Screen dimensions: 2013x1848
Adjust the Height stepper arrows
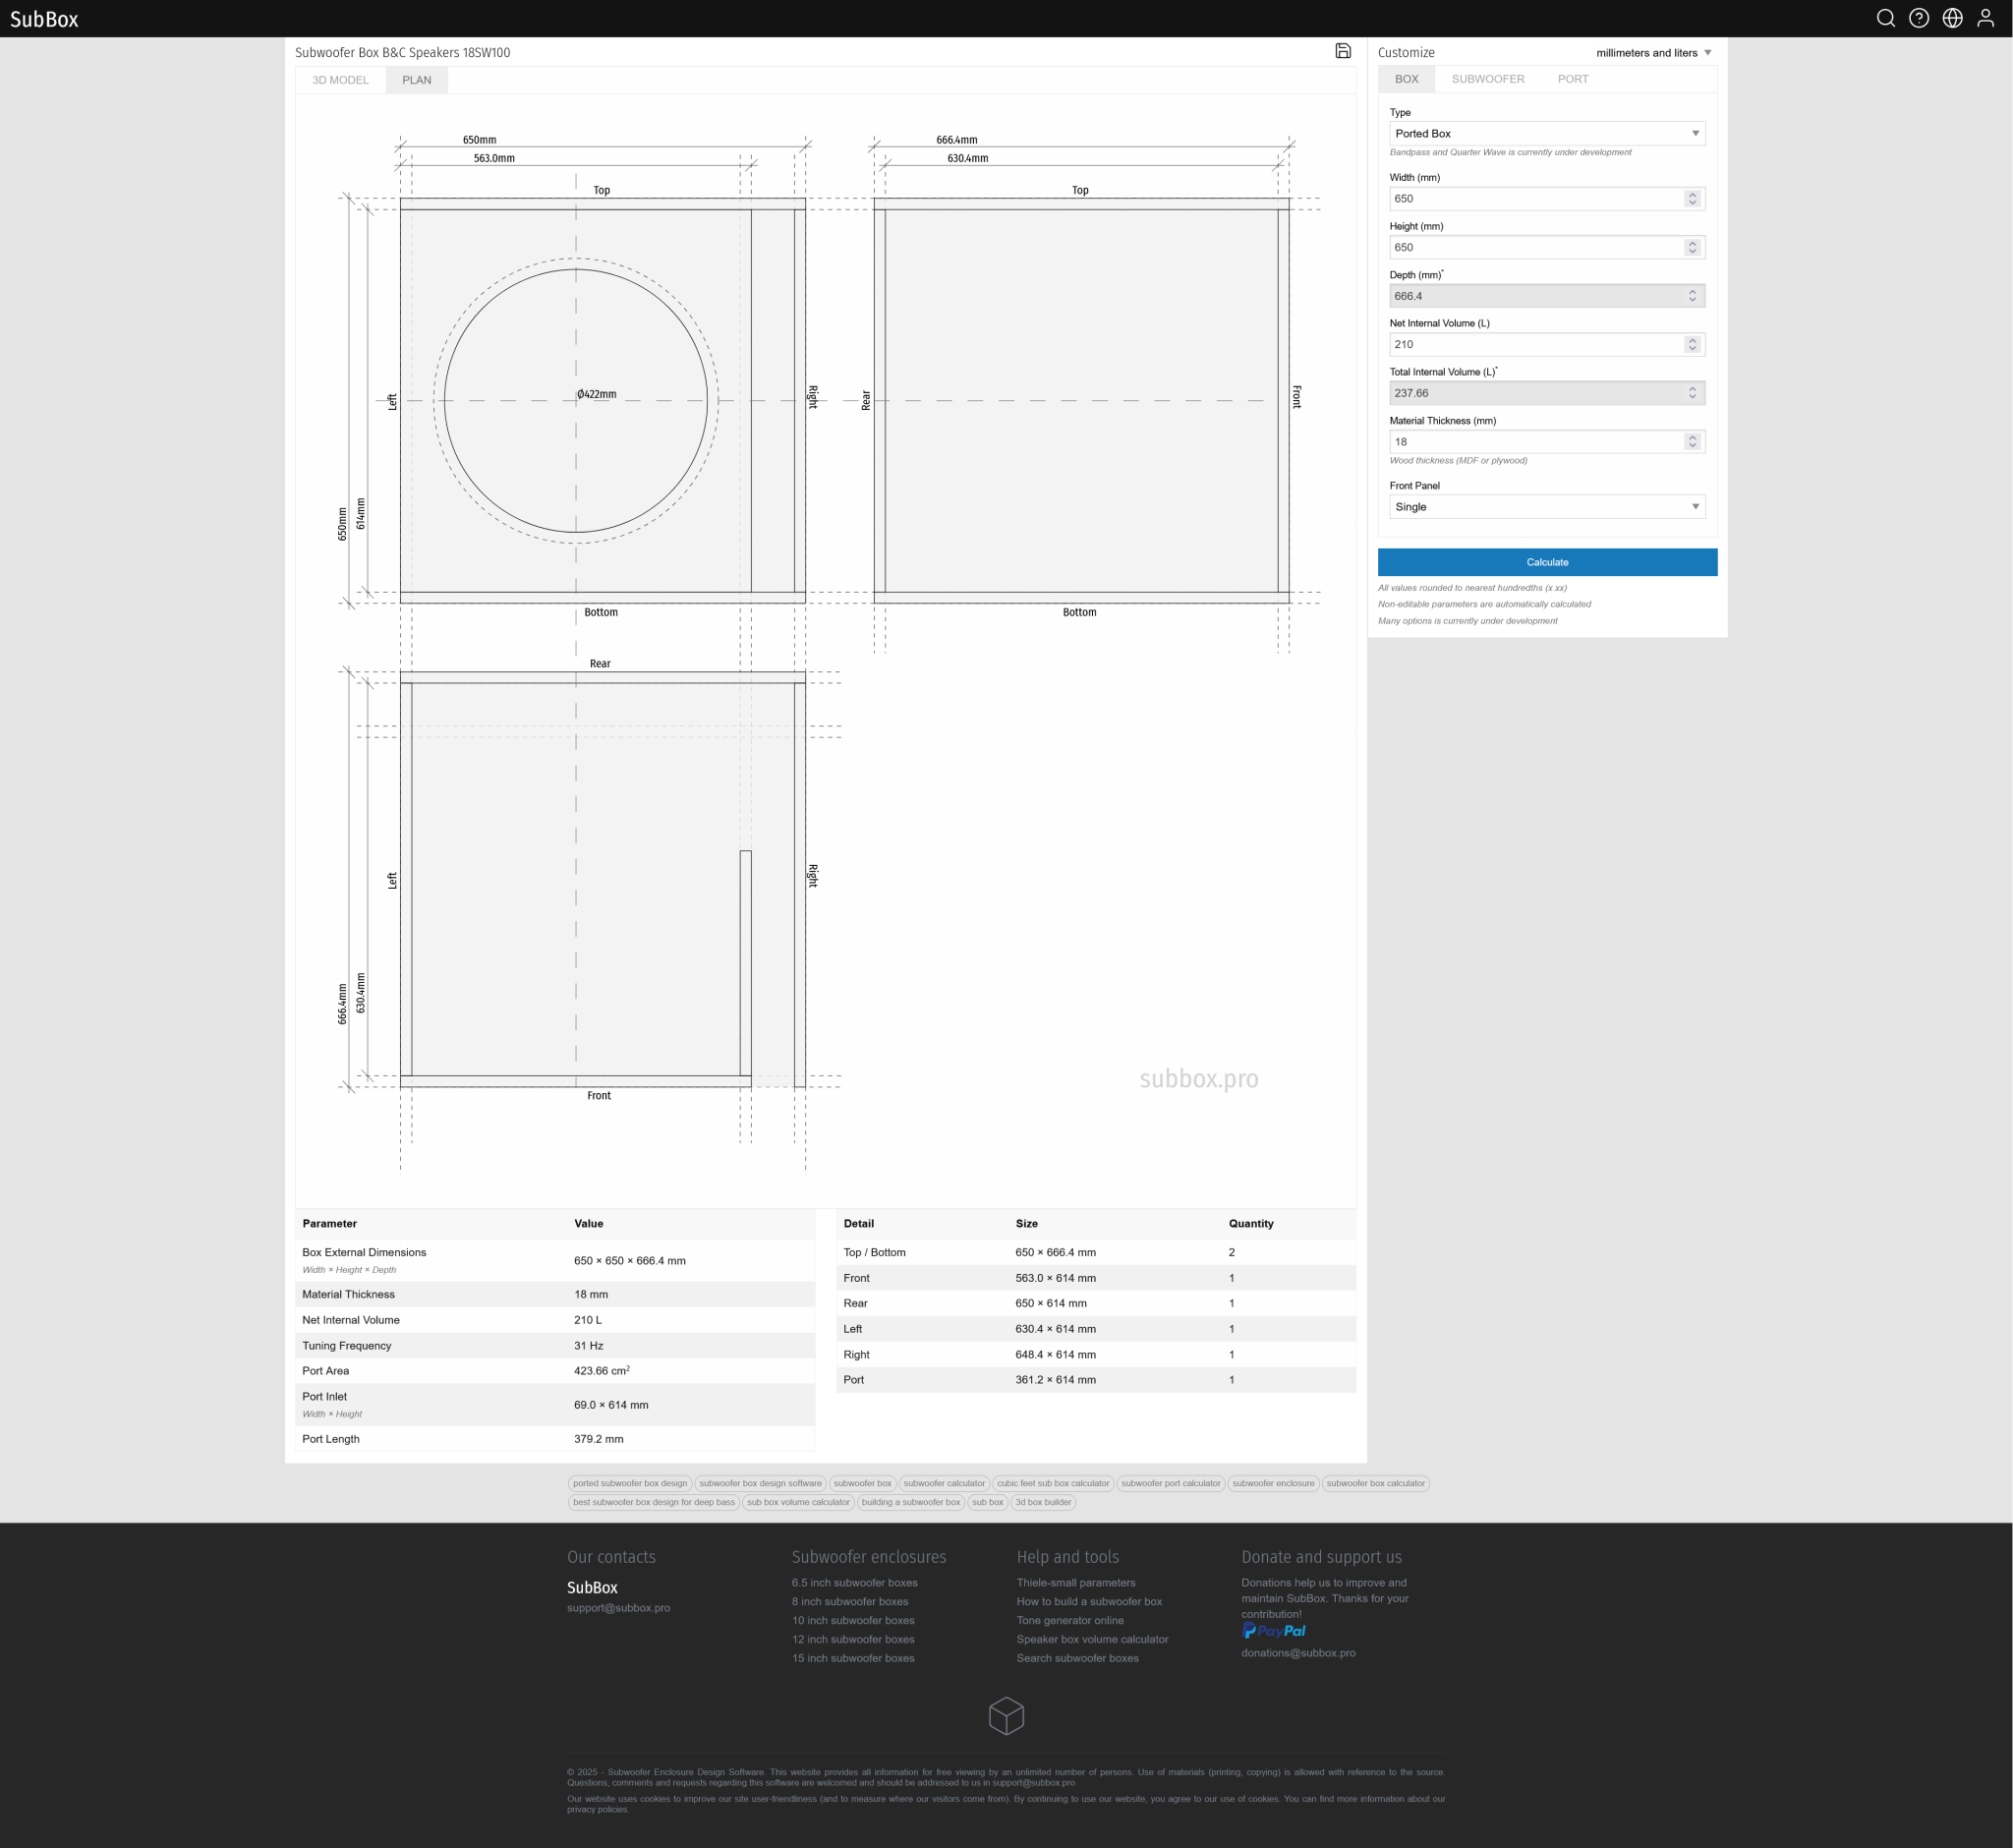tap(1692, 247)
